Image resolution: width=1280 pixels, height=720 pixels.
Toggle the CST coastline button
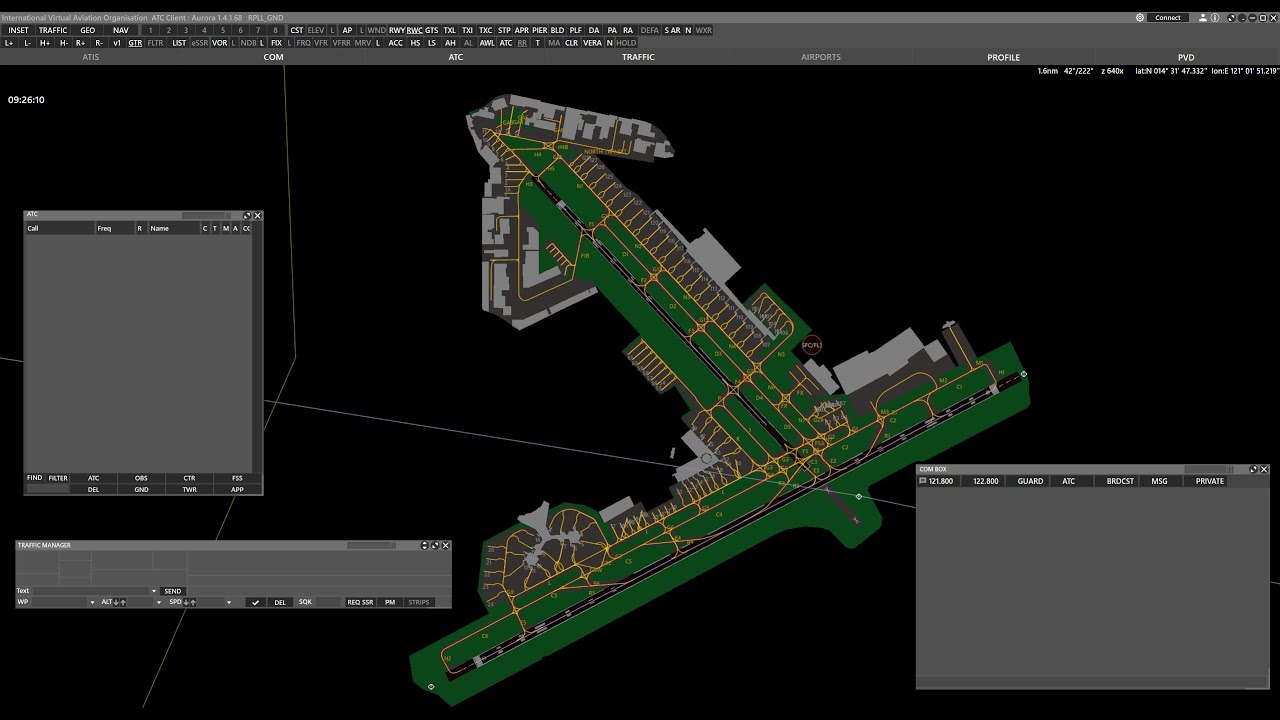pyautogui.click(x=296, y=30)
